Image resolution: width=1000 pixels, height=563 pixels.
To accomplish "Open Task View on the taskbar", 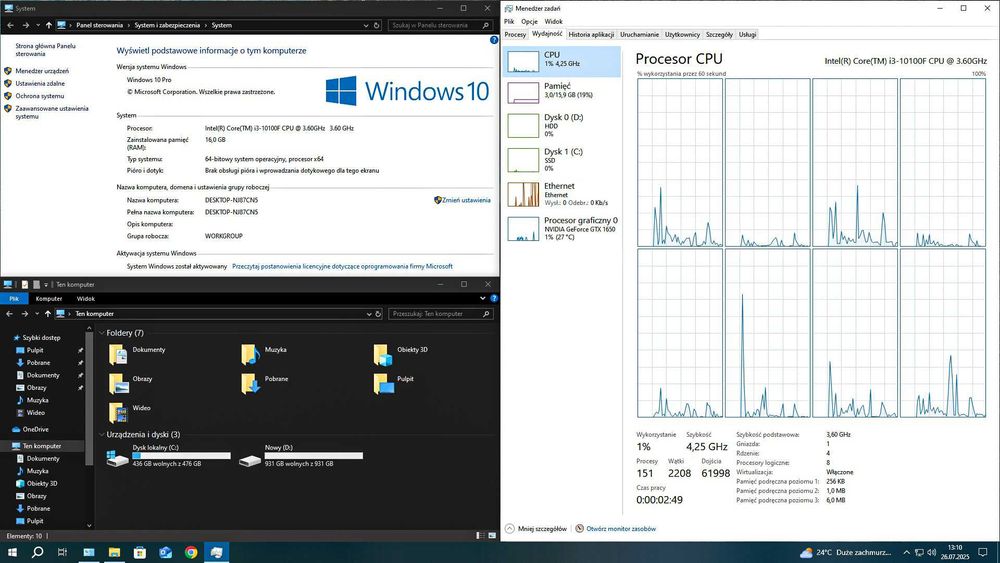I will (x=62, y=552).
